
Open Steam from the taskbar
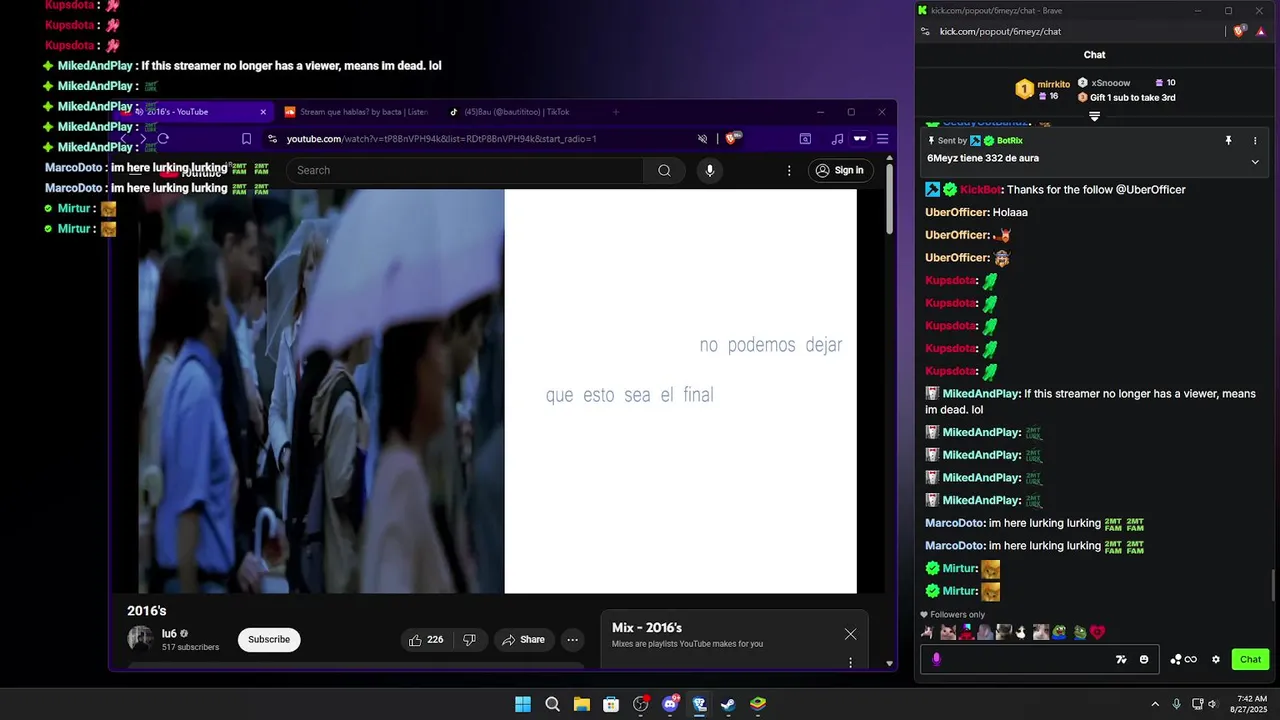click(x=729, y=704)
